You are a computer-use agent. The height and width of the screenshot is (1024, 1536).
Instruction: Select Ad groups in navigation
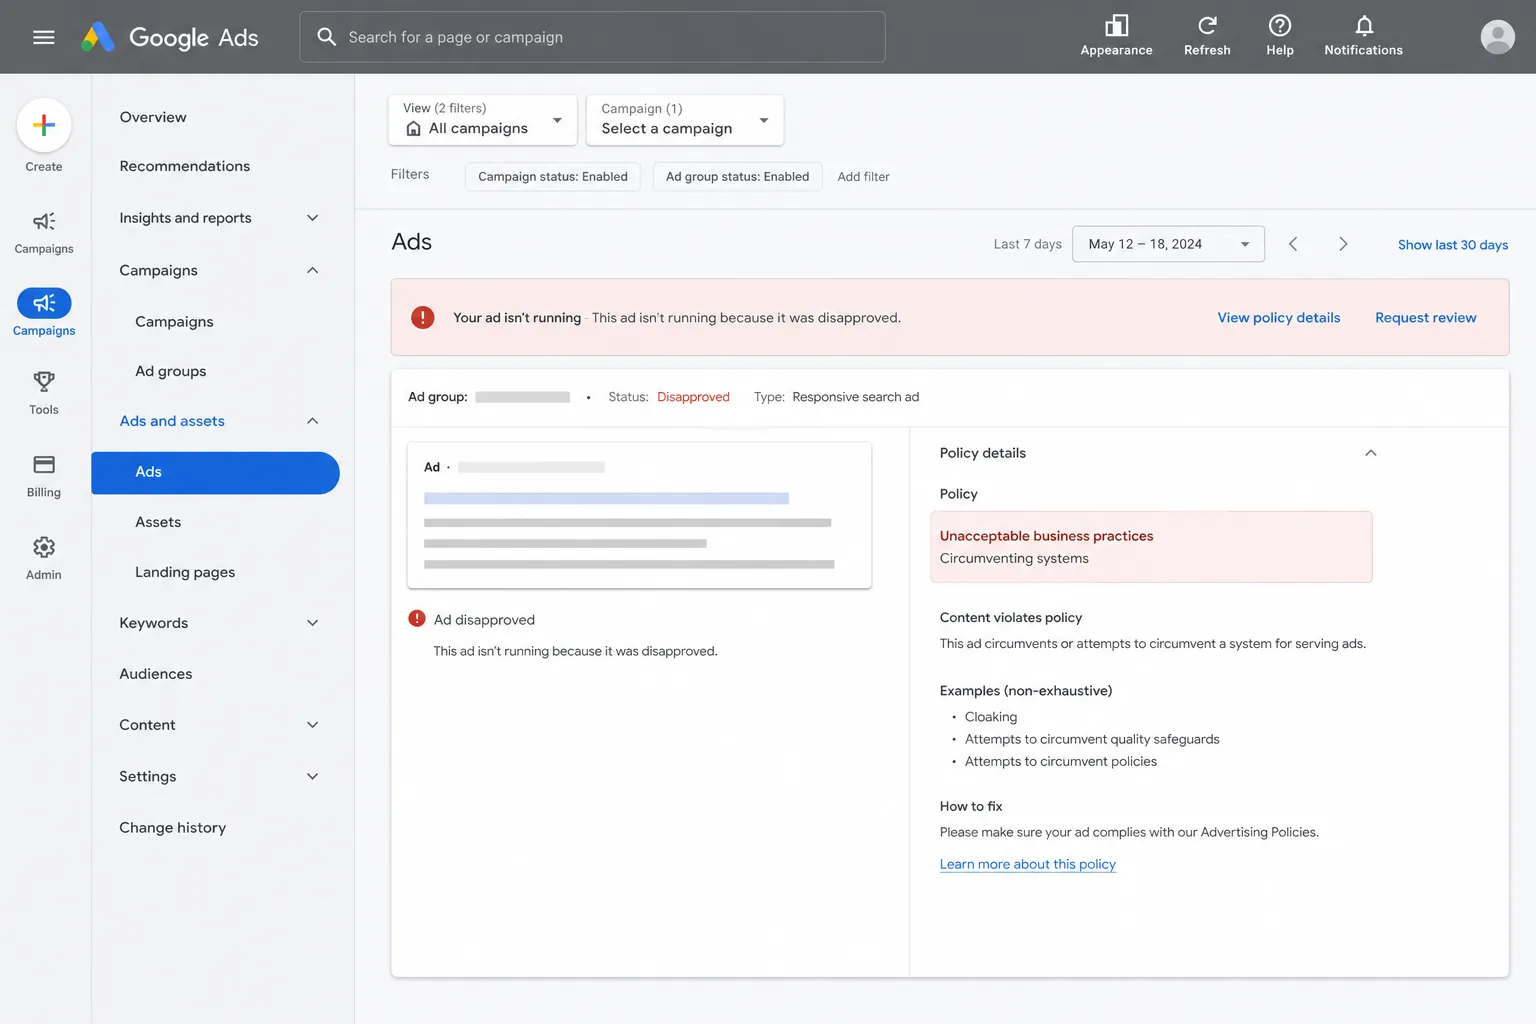pyautogui.click(x=171, y=371)
